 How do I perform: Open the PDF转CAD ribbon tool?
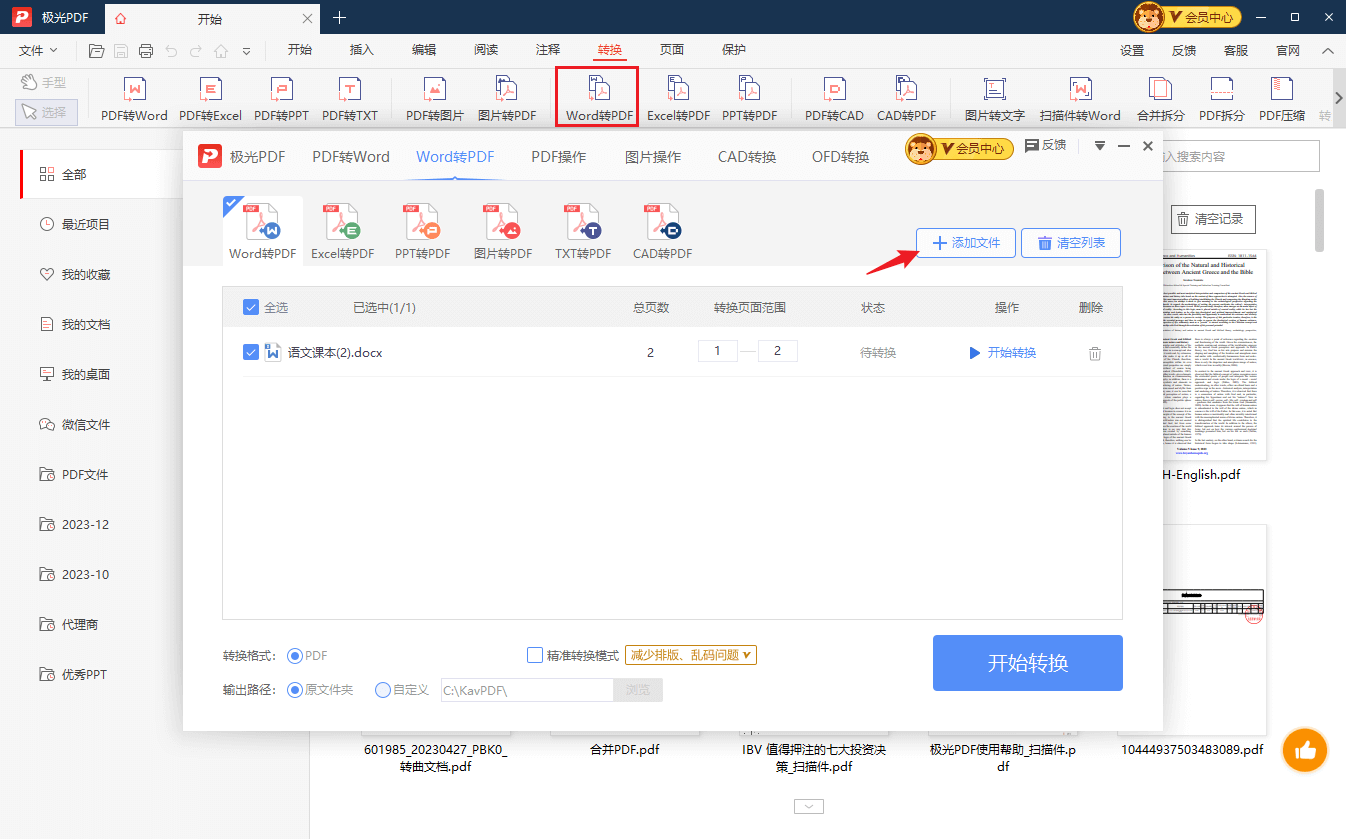(834, 99)
